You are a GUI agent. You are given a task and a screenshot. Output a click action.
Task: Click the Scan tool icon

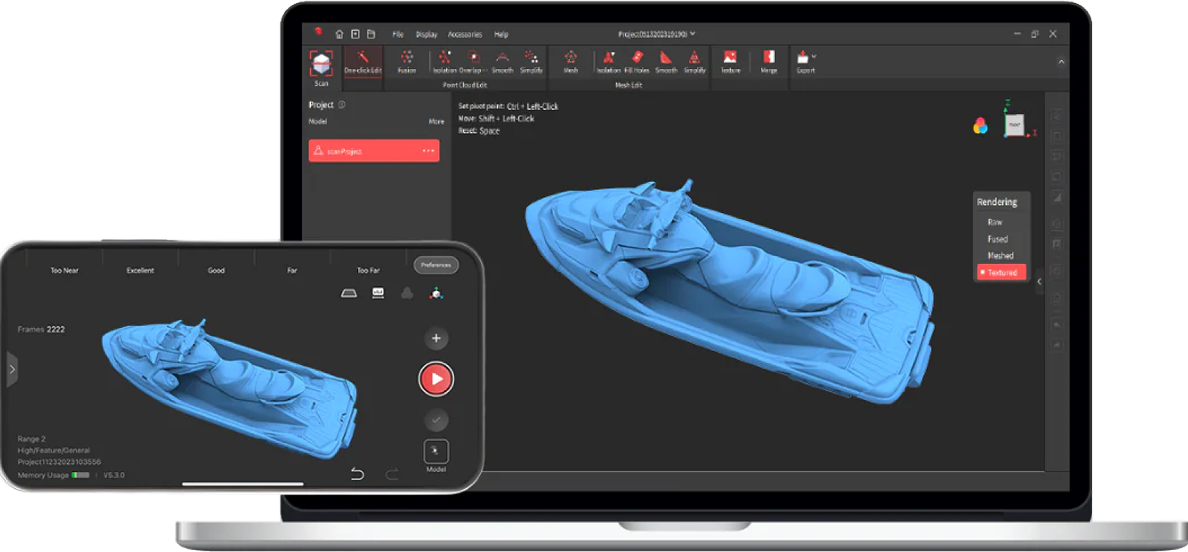(321, 64)
